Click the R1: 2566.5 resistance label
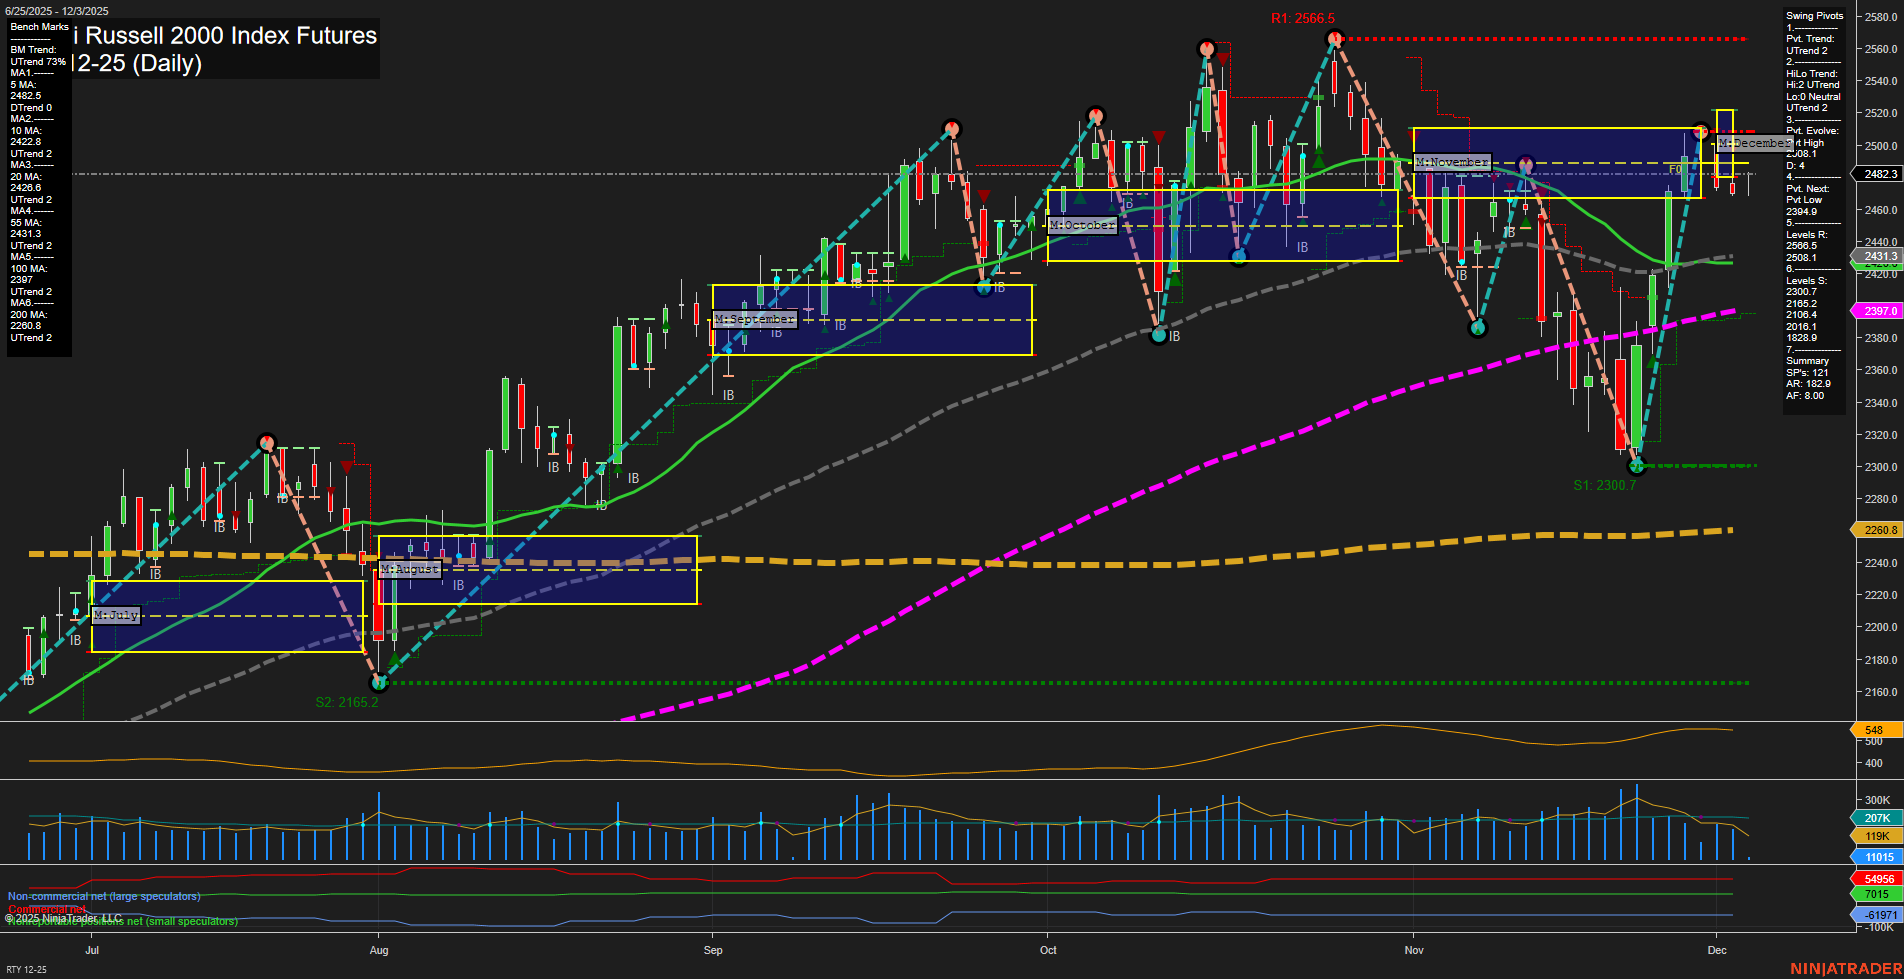Image resolution: width=1904 pixels, height=979 pixels. click(x=1302, y=18)
